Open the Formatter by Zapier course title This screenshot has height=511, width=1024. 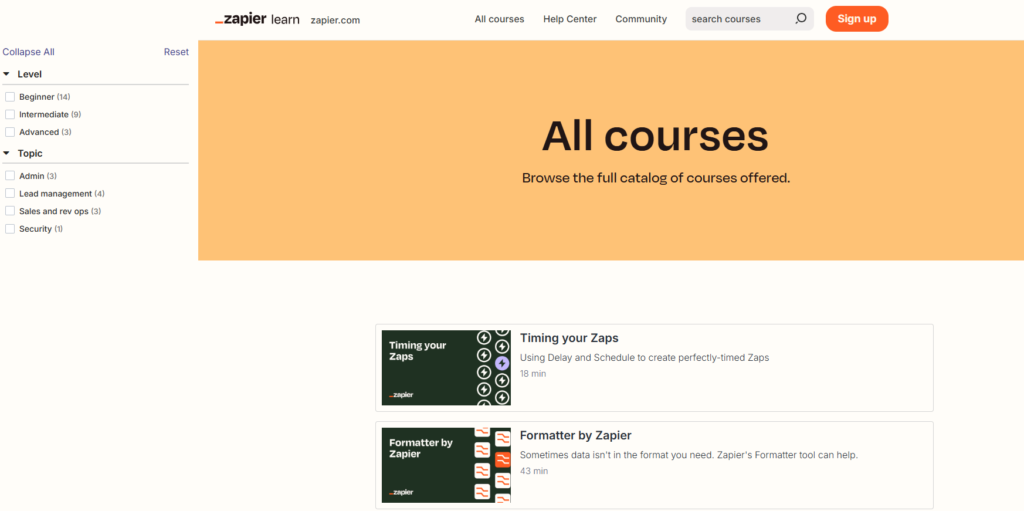pos(575,435)
